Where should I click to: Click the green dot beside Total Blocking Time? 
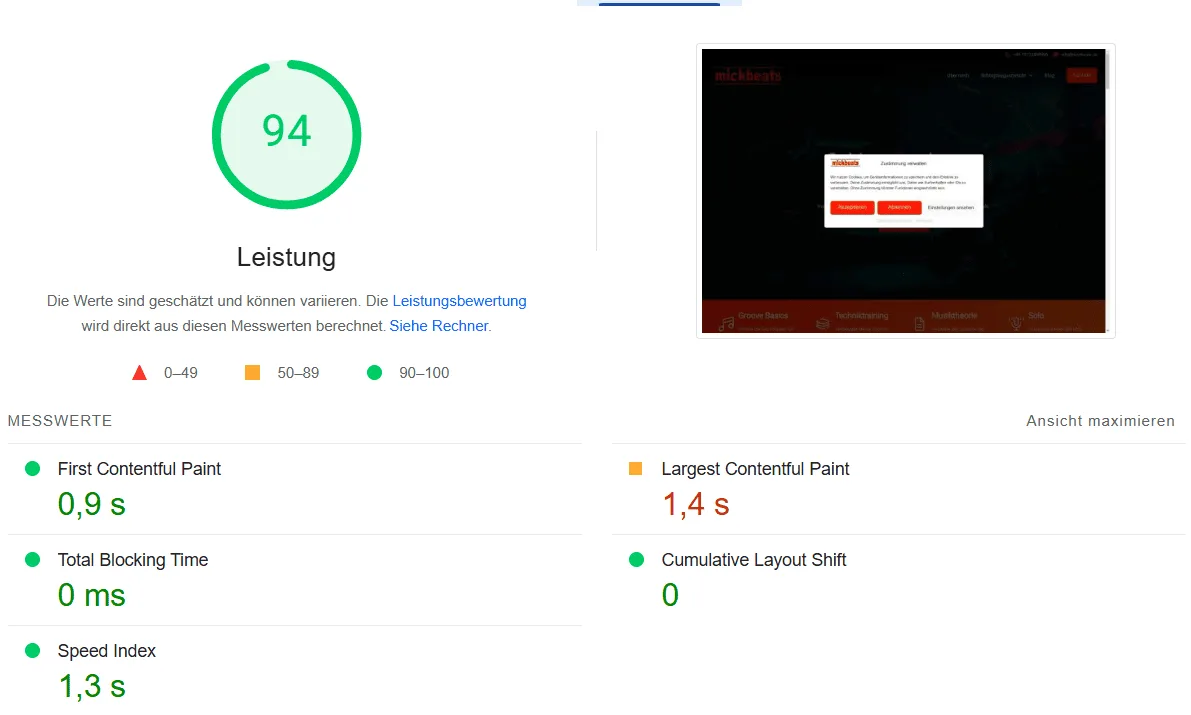pyautogui.click(x=33, y=560)
